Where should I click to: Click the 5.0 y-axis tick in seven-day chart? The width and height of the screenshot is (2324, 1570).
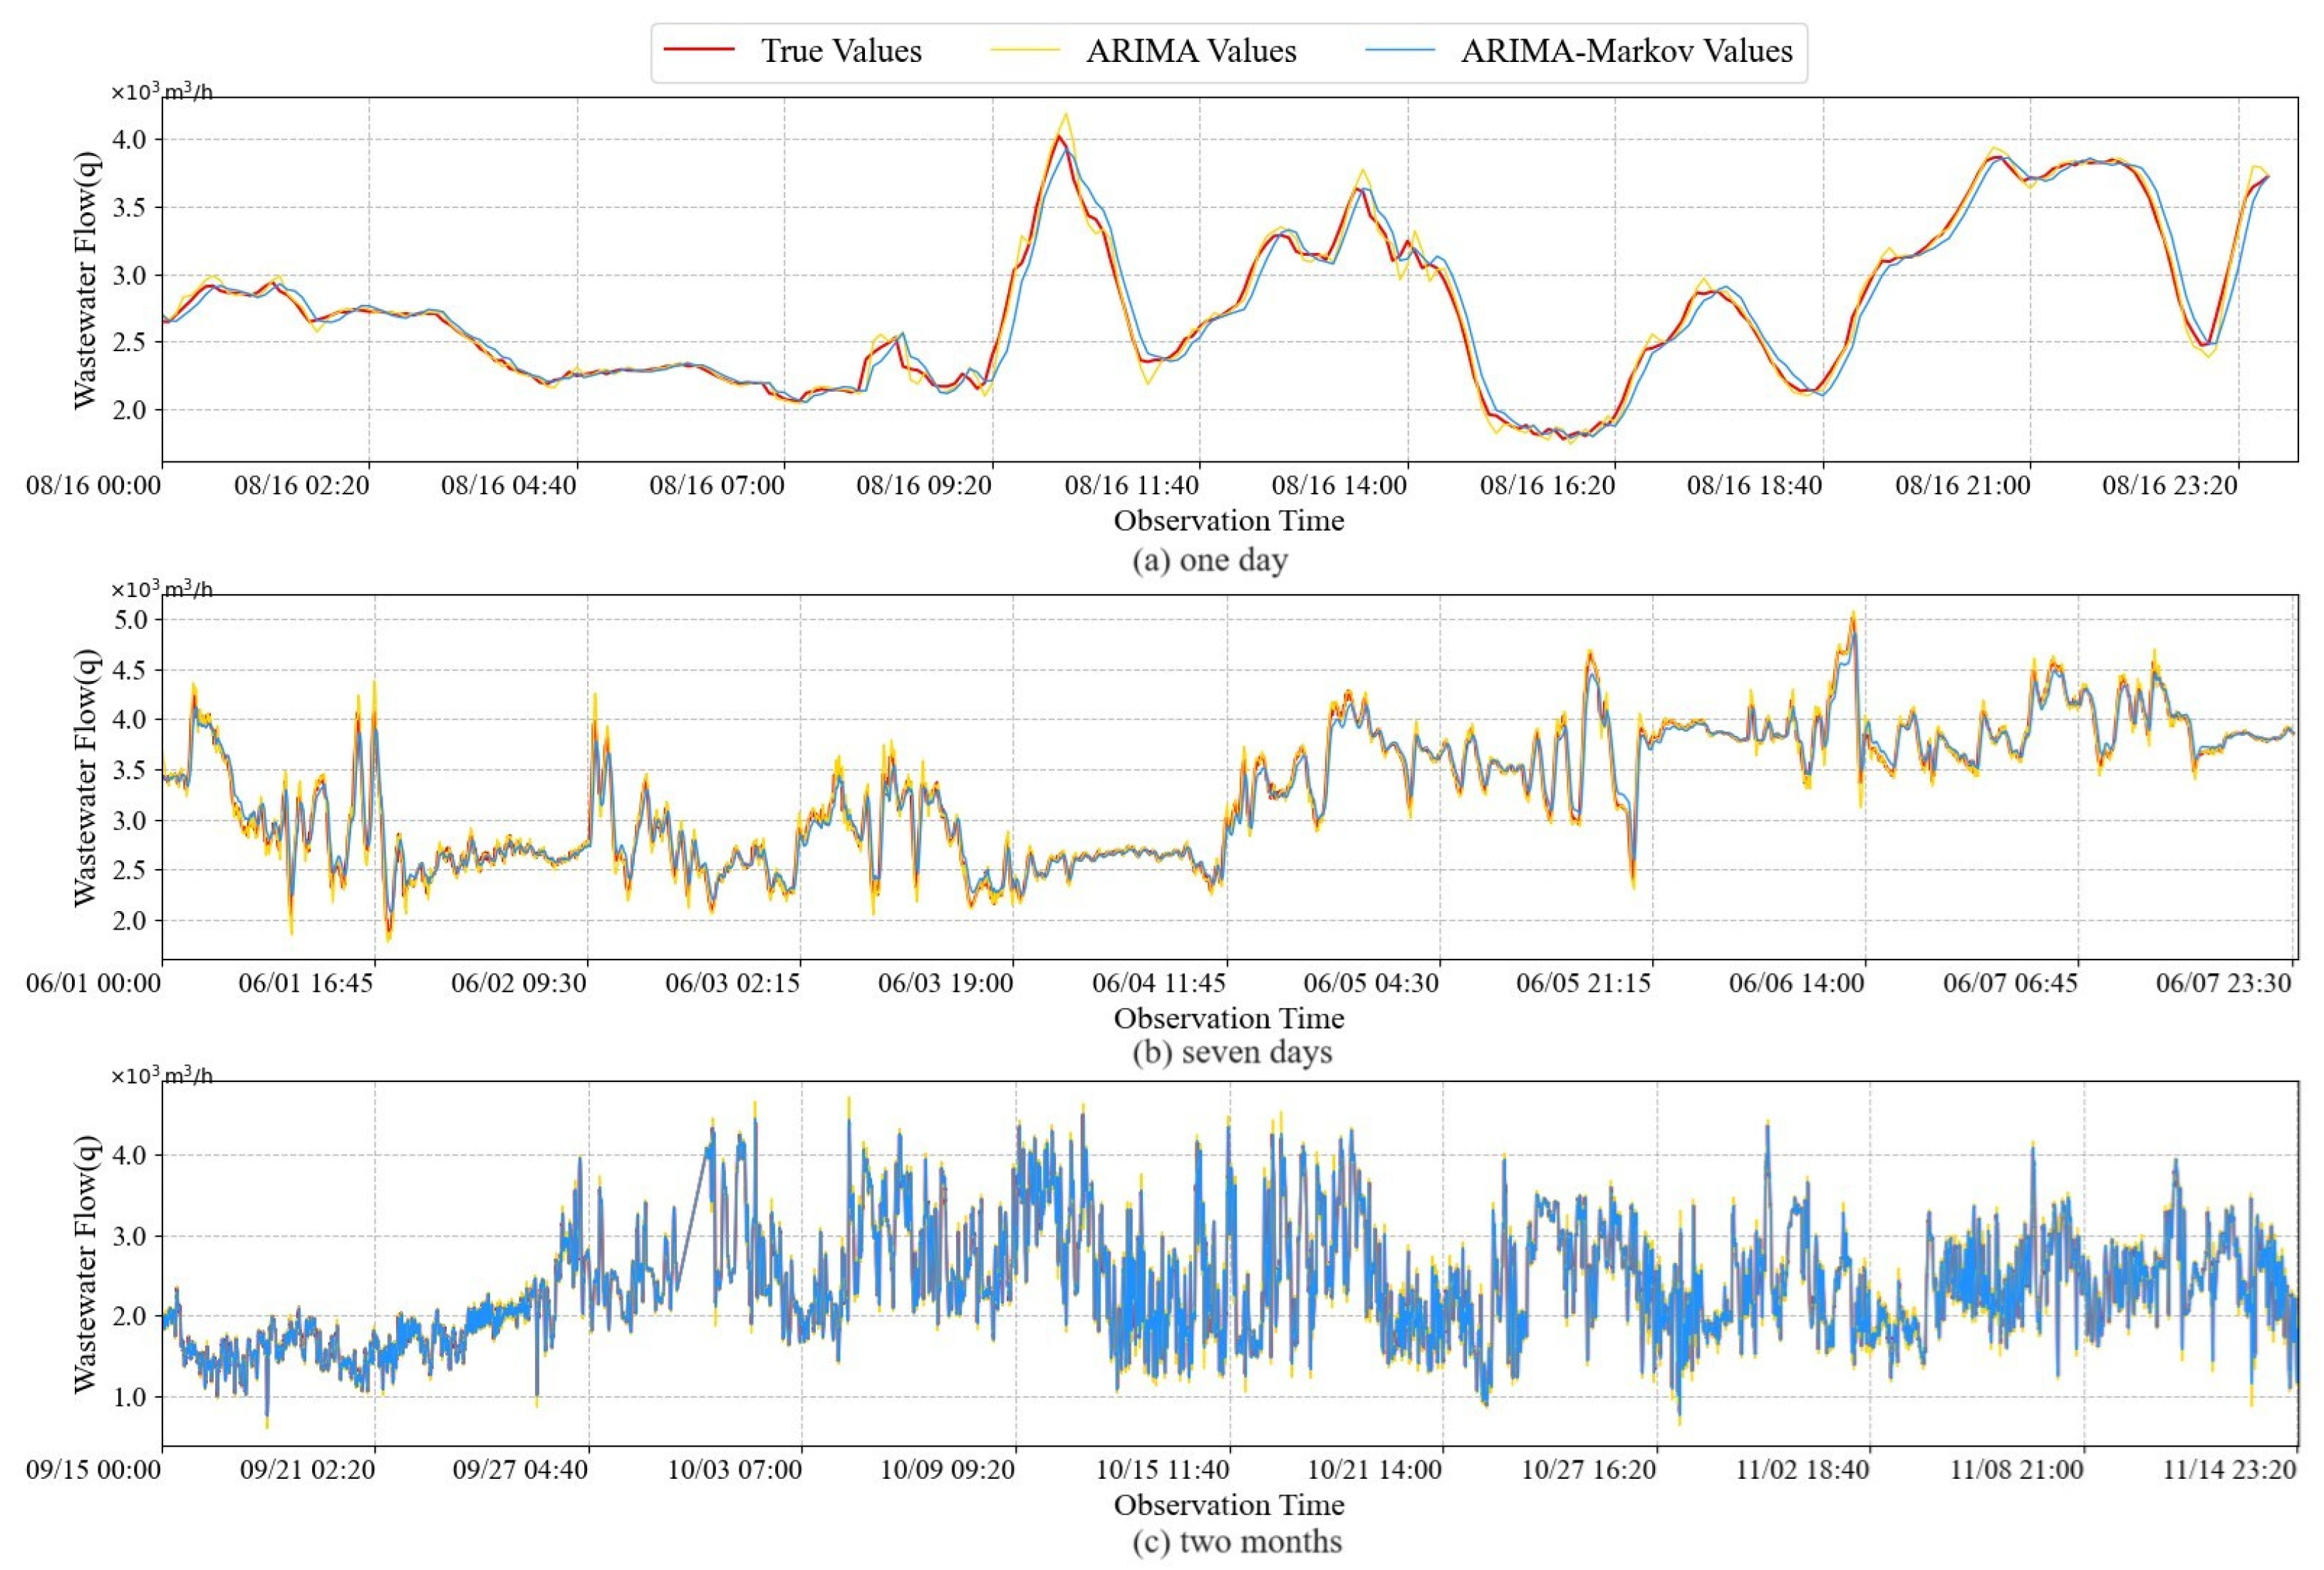click(130, 620)
